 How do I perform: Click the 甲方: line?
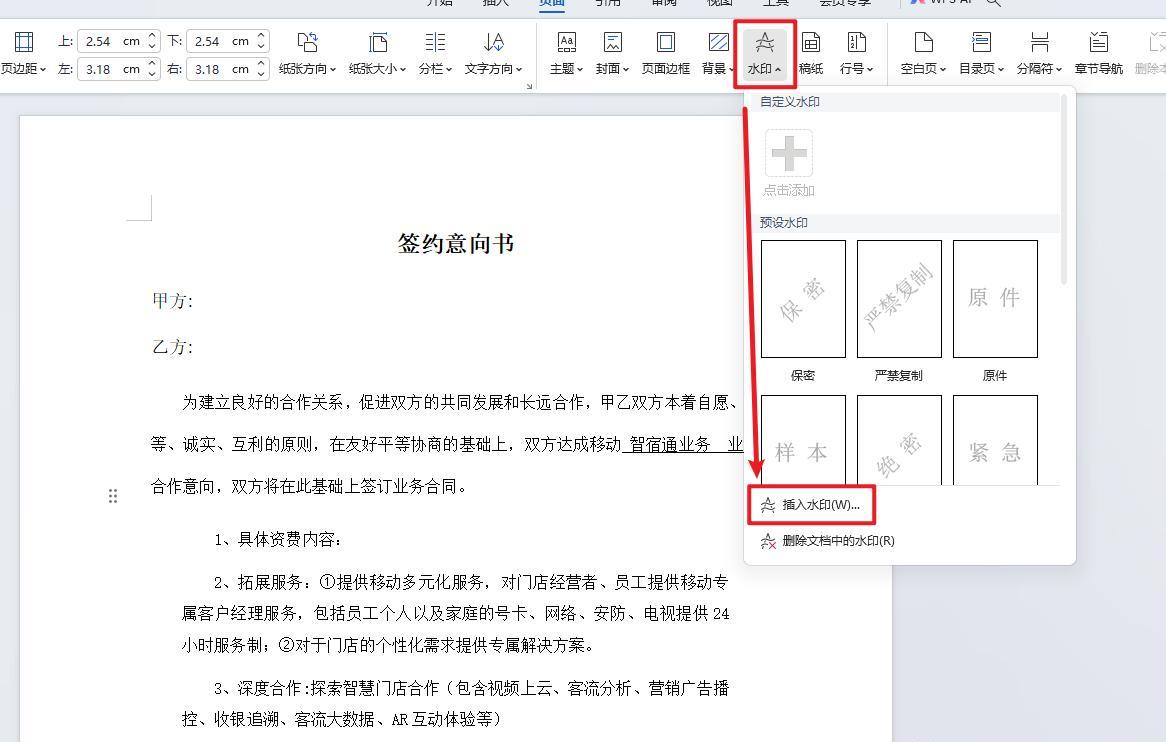pos(173,300)
